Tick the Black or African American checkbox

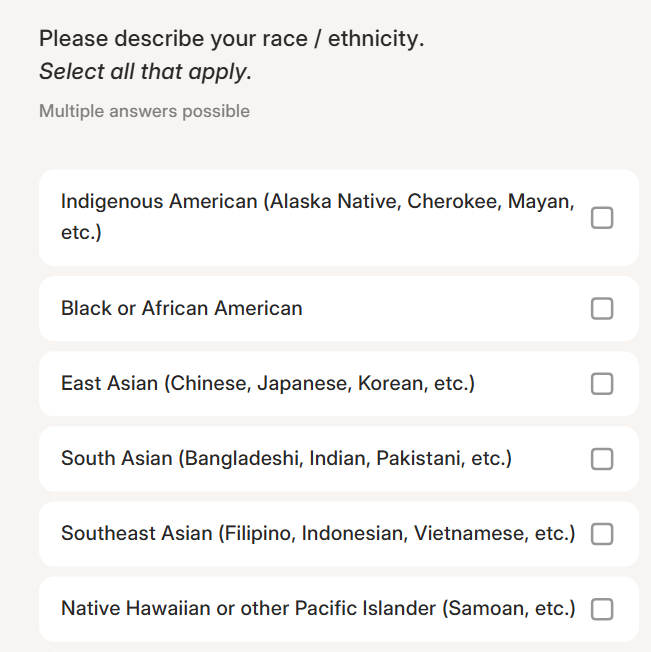click(x=602, y=309)
